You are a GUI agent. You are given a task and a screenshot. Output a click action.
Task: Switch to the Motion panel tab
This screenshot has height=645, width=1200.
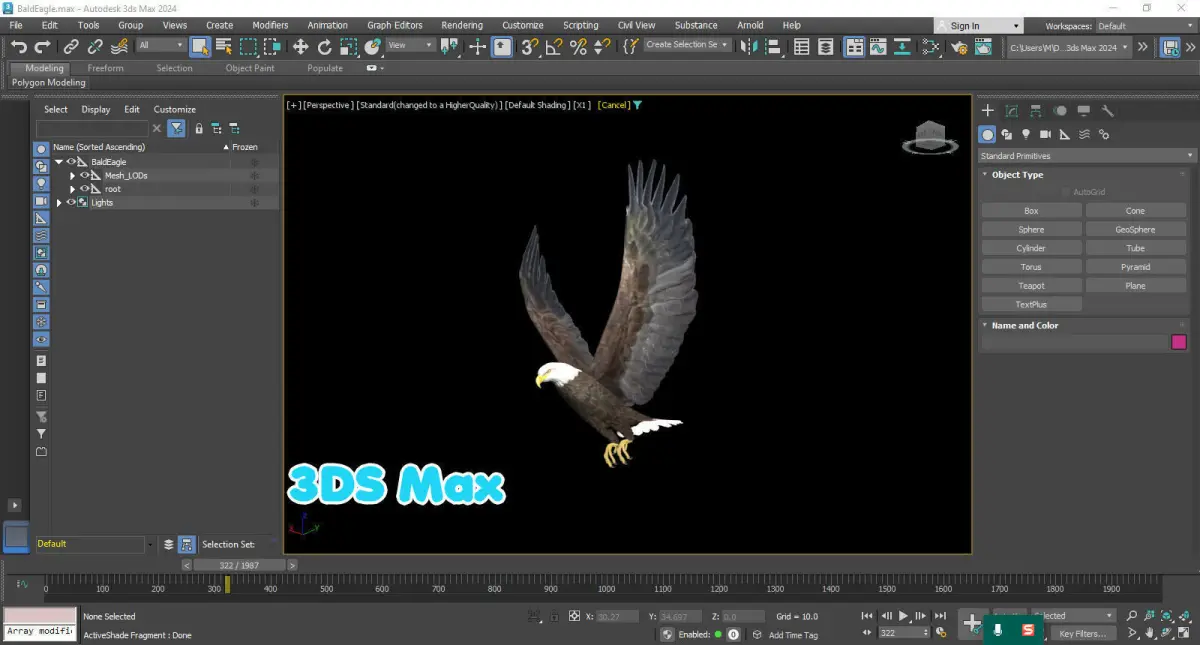pos(1060,111)
